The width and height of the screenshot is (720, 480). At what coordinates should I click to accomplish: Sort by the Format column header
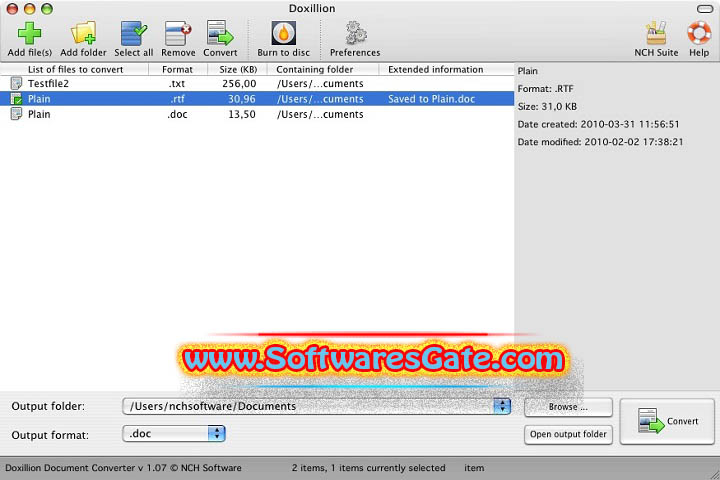178,69
